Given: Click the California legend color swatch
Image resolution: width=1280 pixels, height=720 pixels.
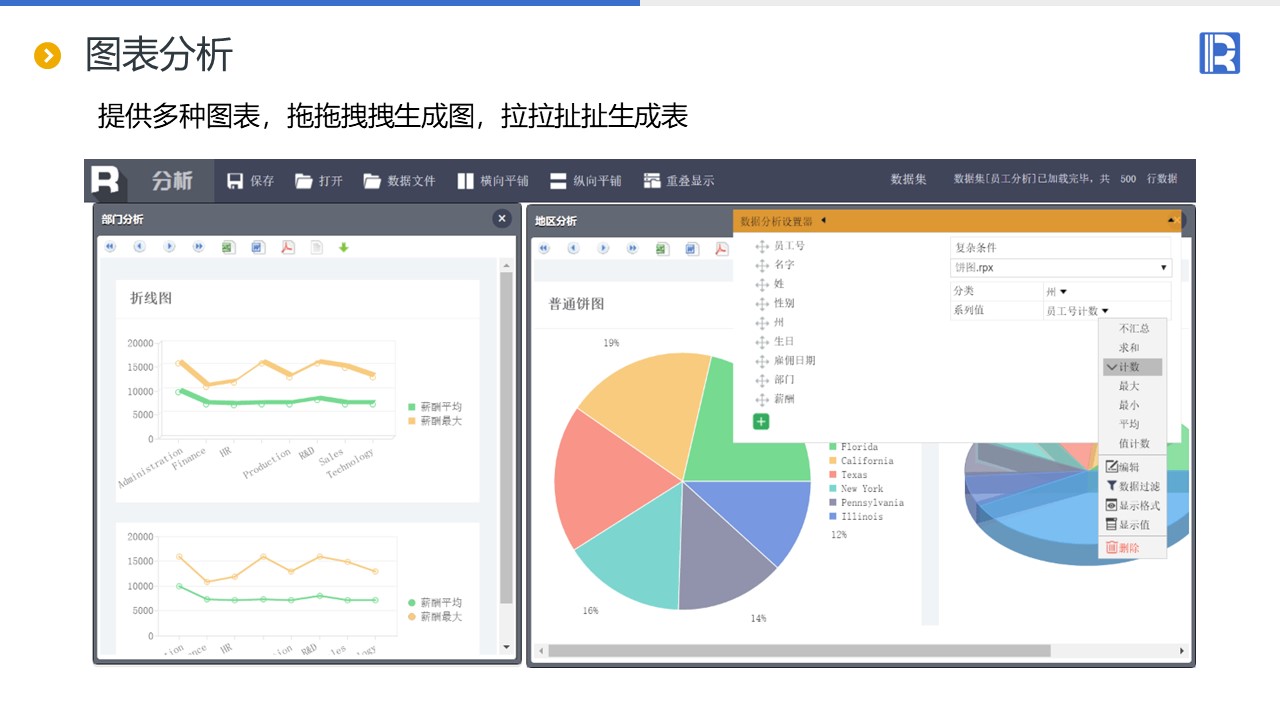Looking at the screenshot, I should click(x=833, y=461).
